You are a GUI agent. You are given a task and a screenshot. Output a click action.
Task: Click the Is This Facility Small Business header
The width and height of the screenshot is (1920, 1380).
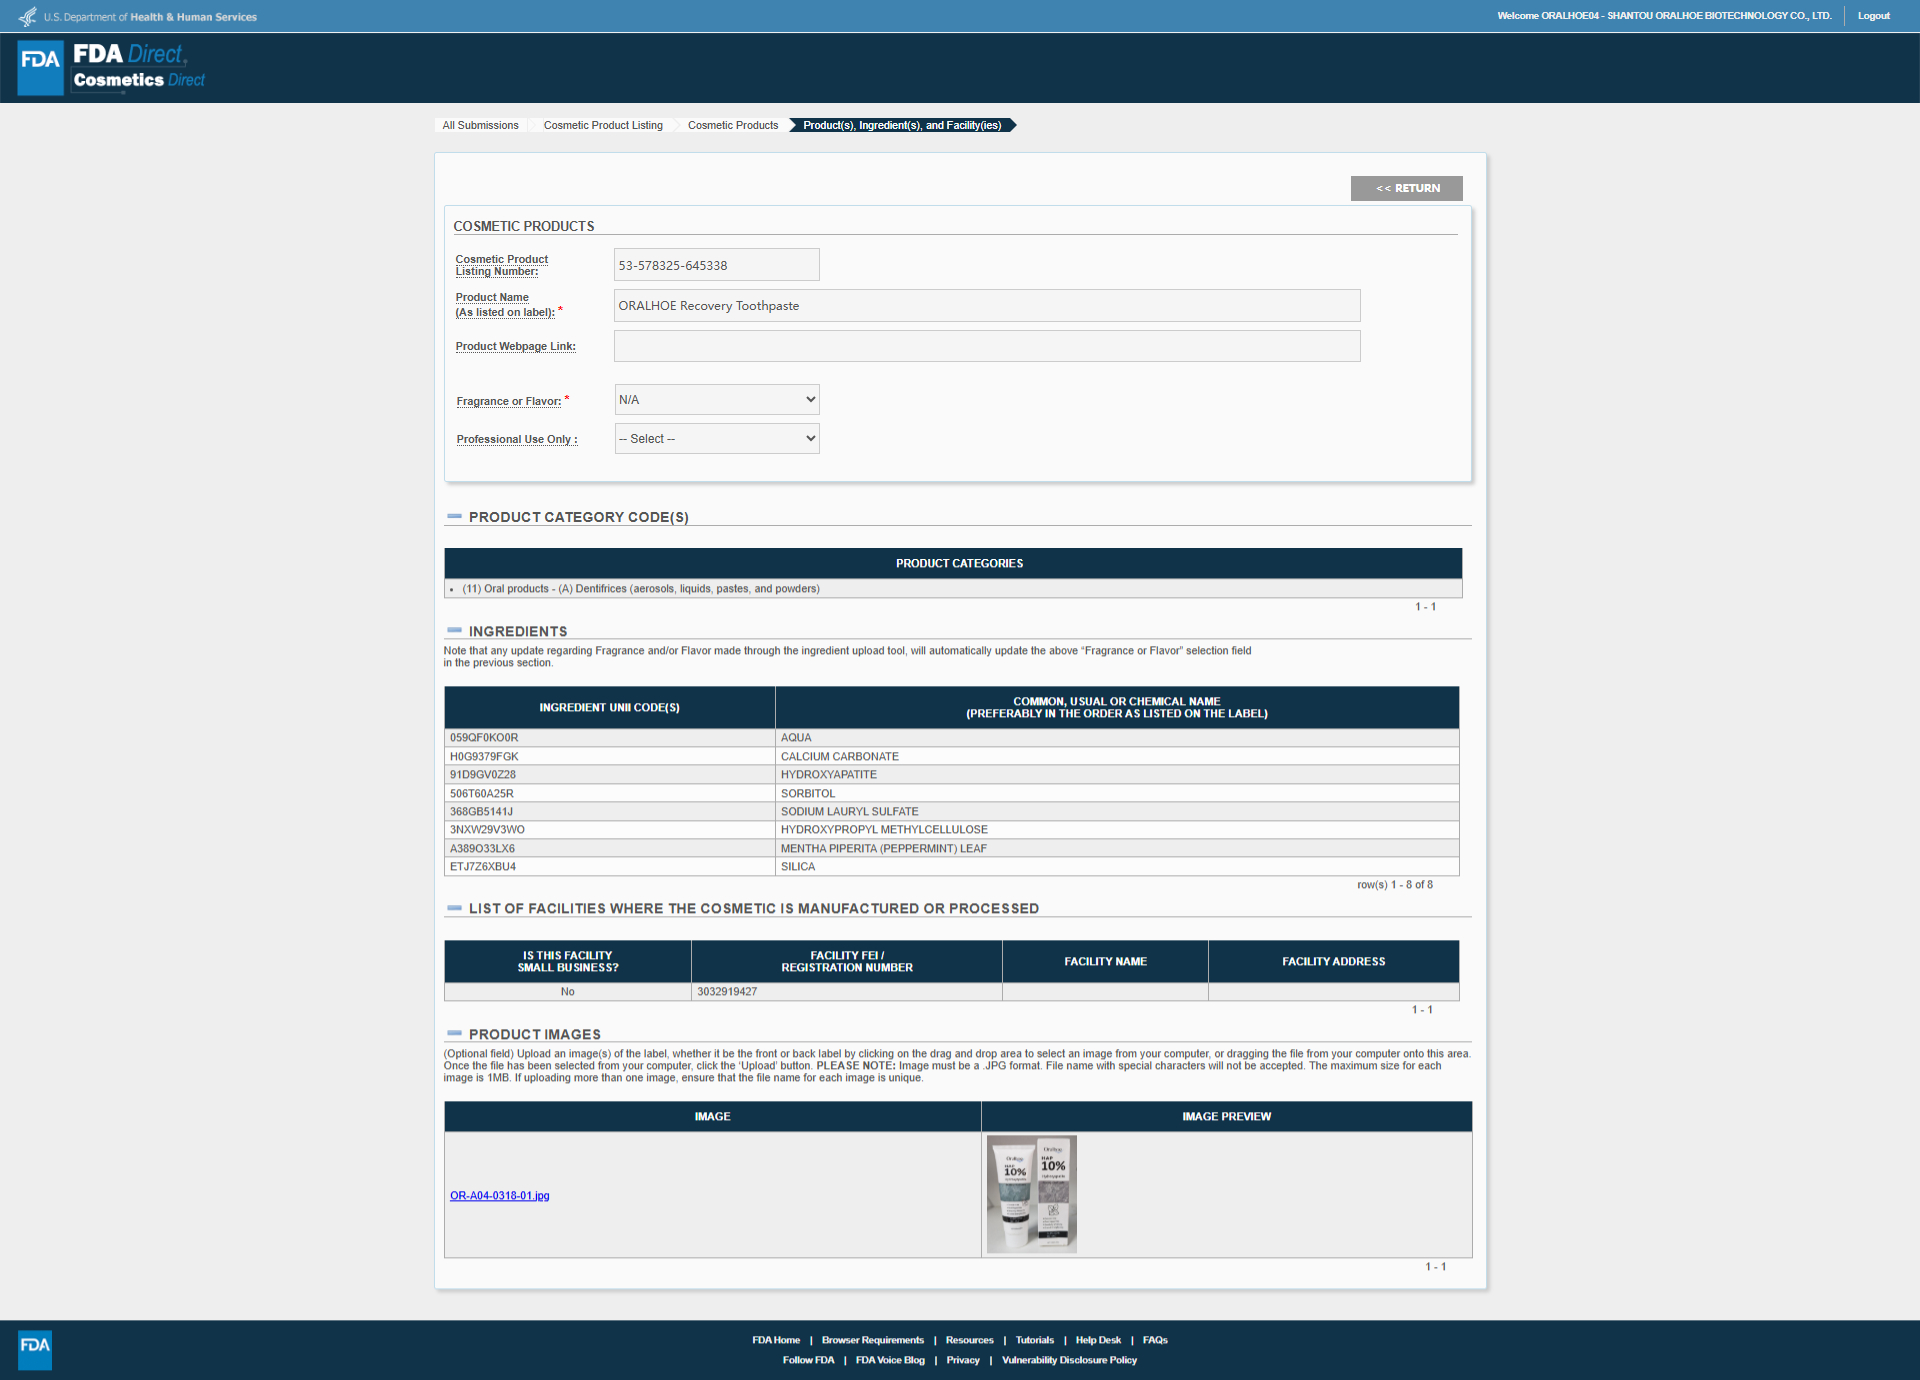[x=568, y=962]
